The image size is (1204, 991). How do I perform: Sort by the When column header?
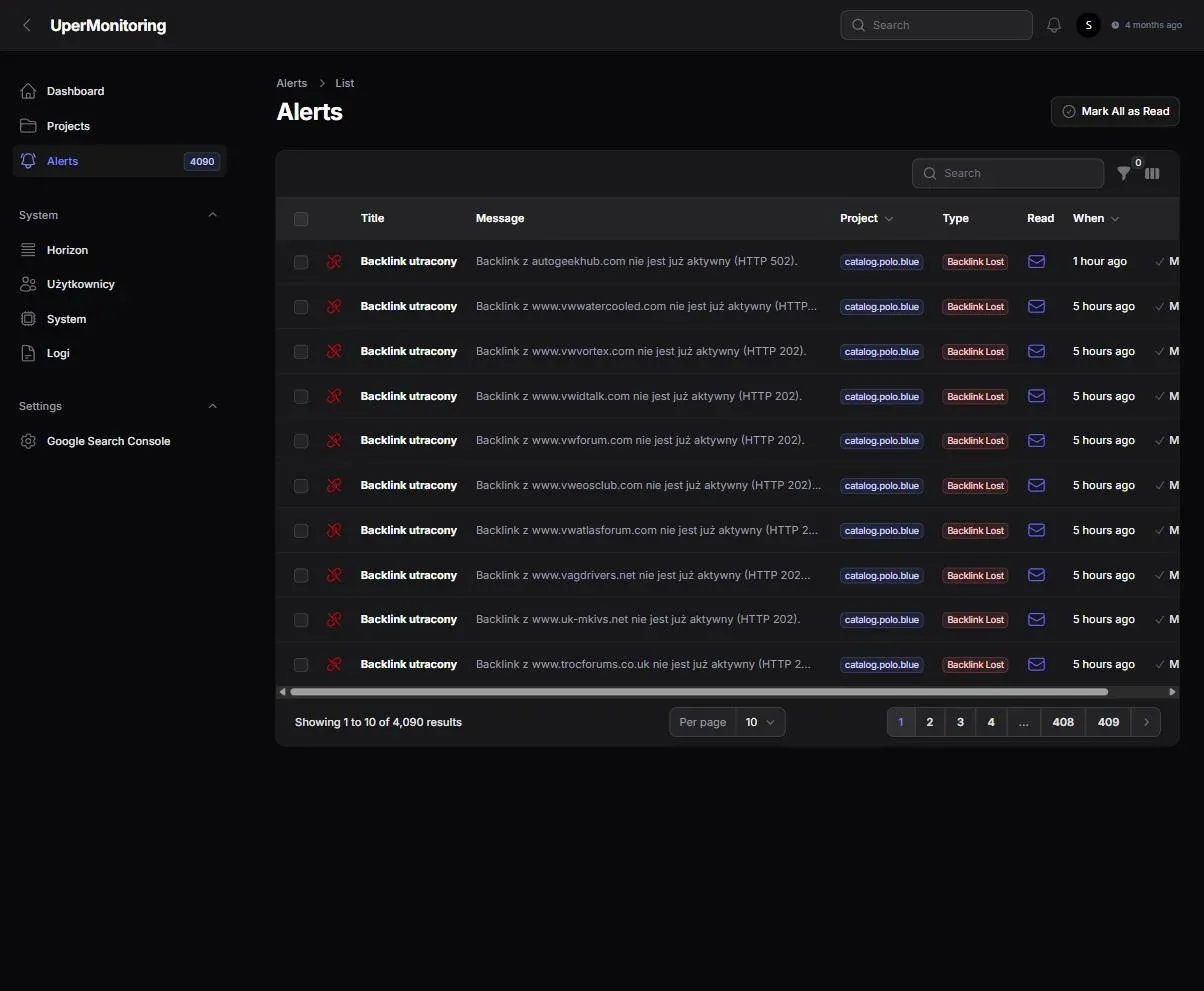click(1096, 218)
